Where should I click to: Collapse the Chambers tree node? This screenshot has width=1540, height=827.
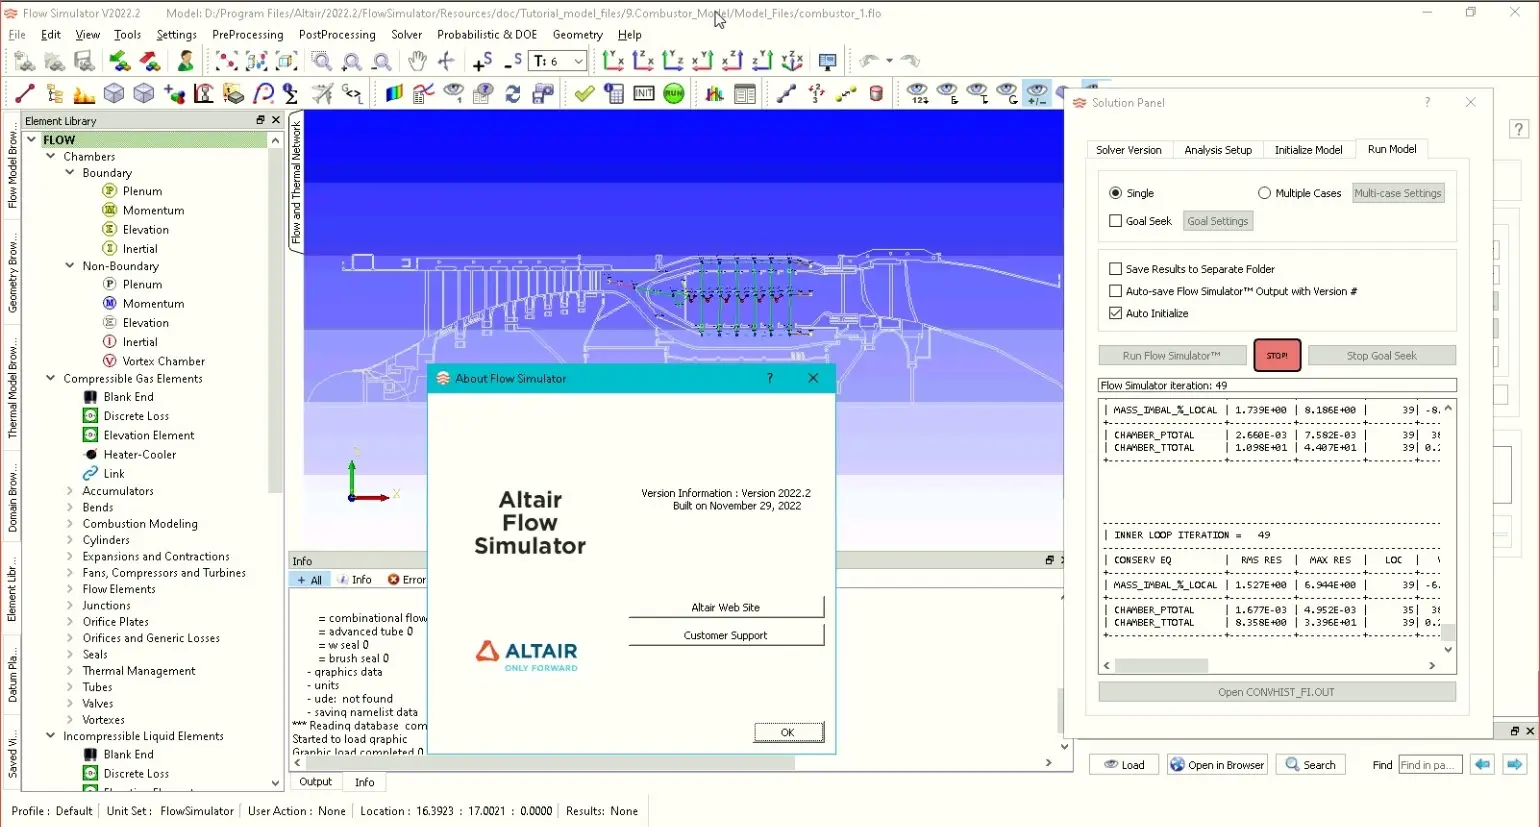tap(50, 156)
